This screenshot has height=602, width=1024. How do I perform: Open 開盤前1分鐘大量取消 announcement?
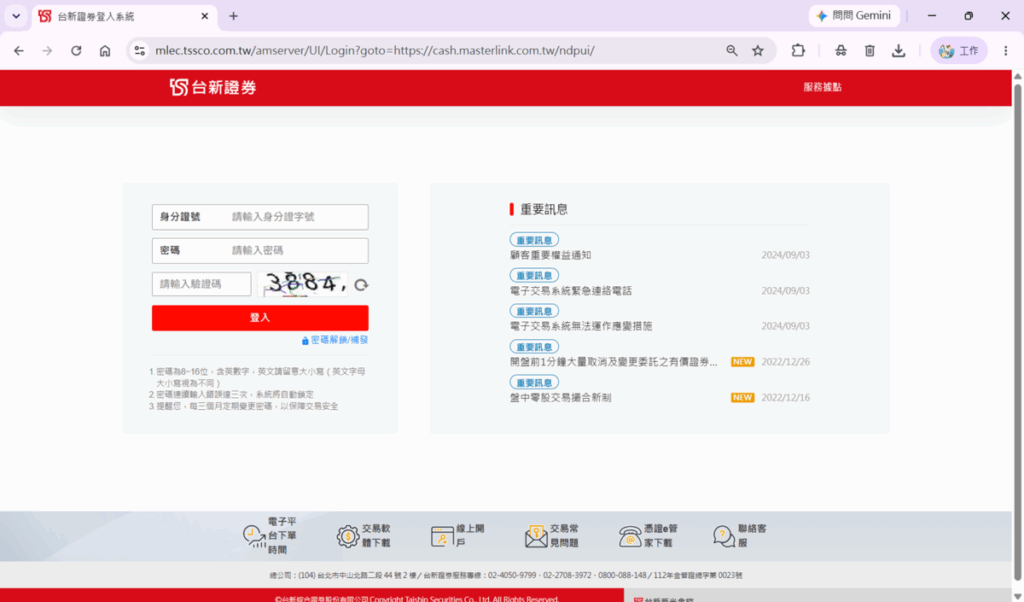[613, 362]
